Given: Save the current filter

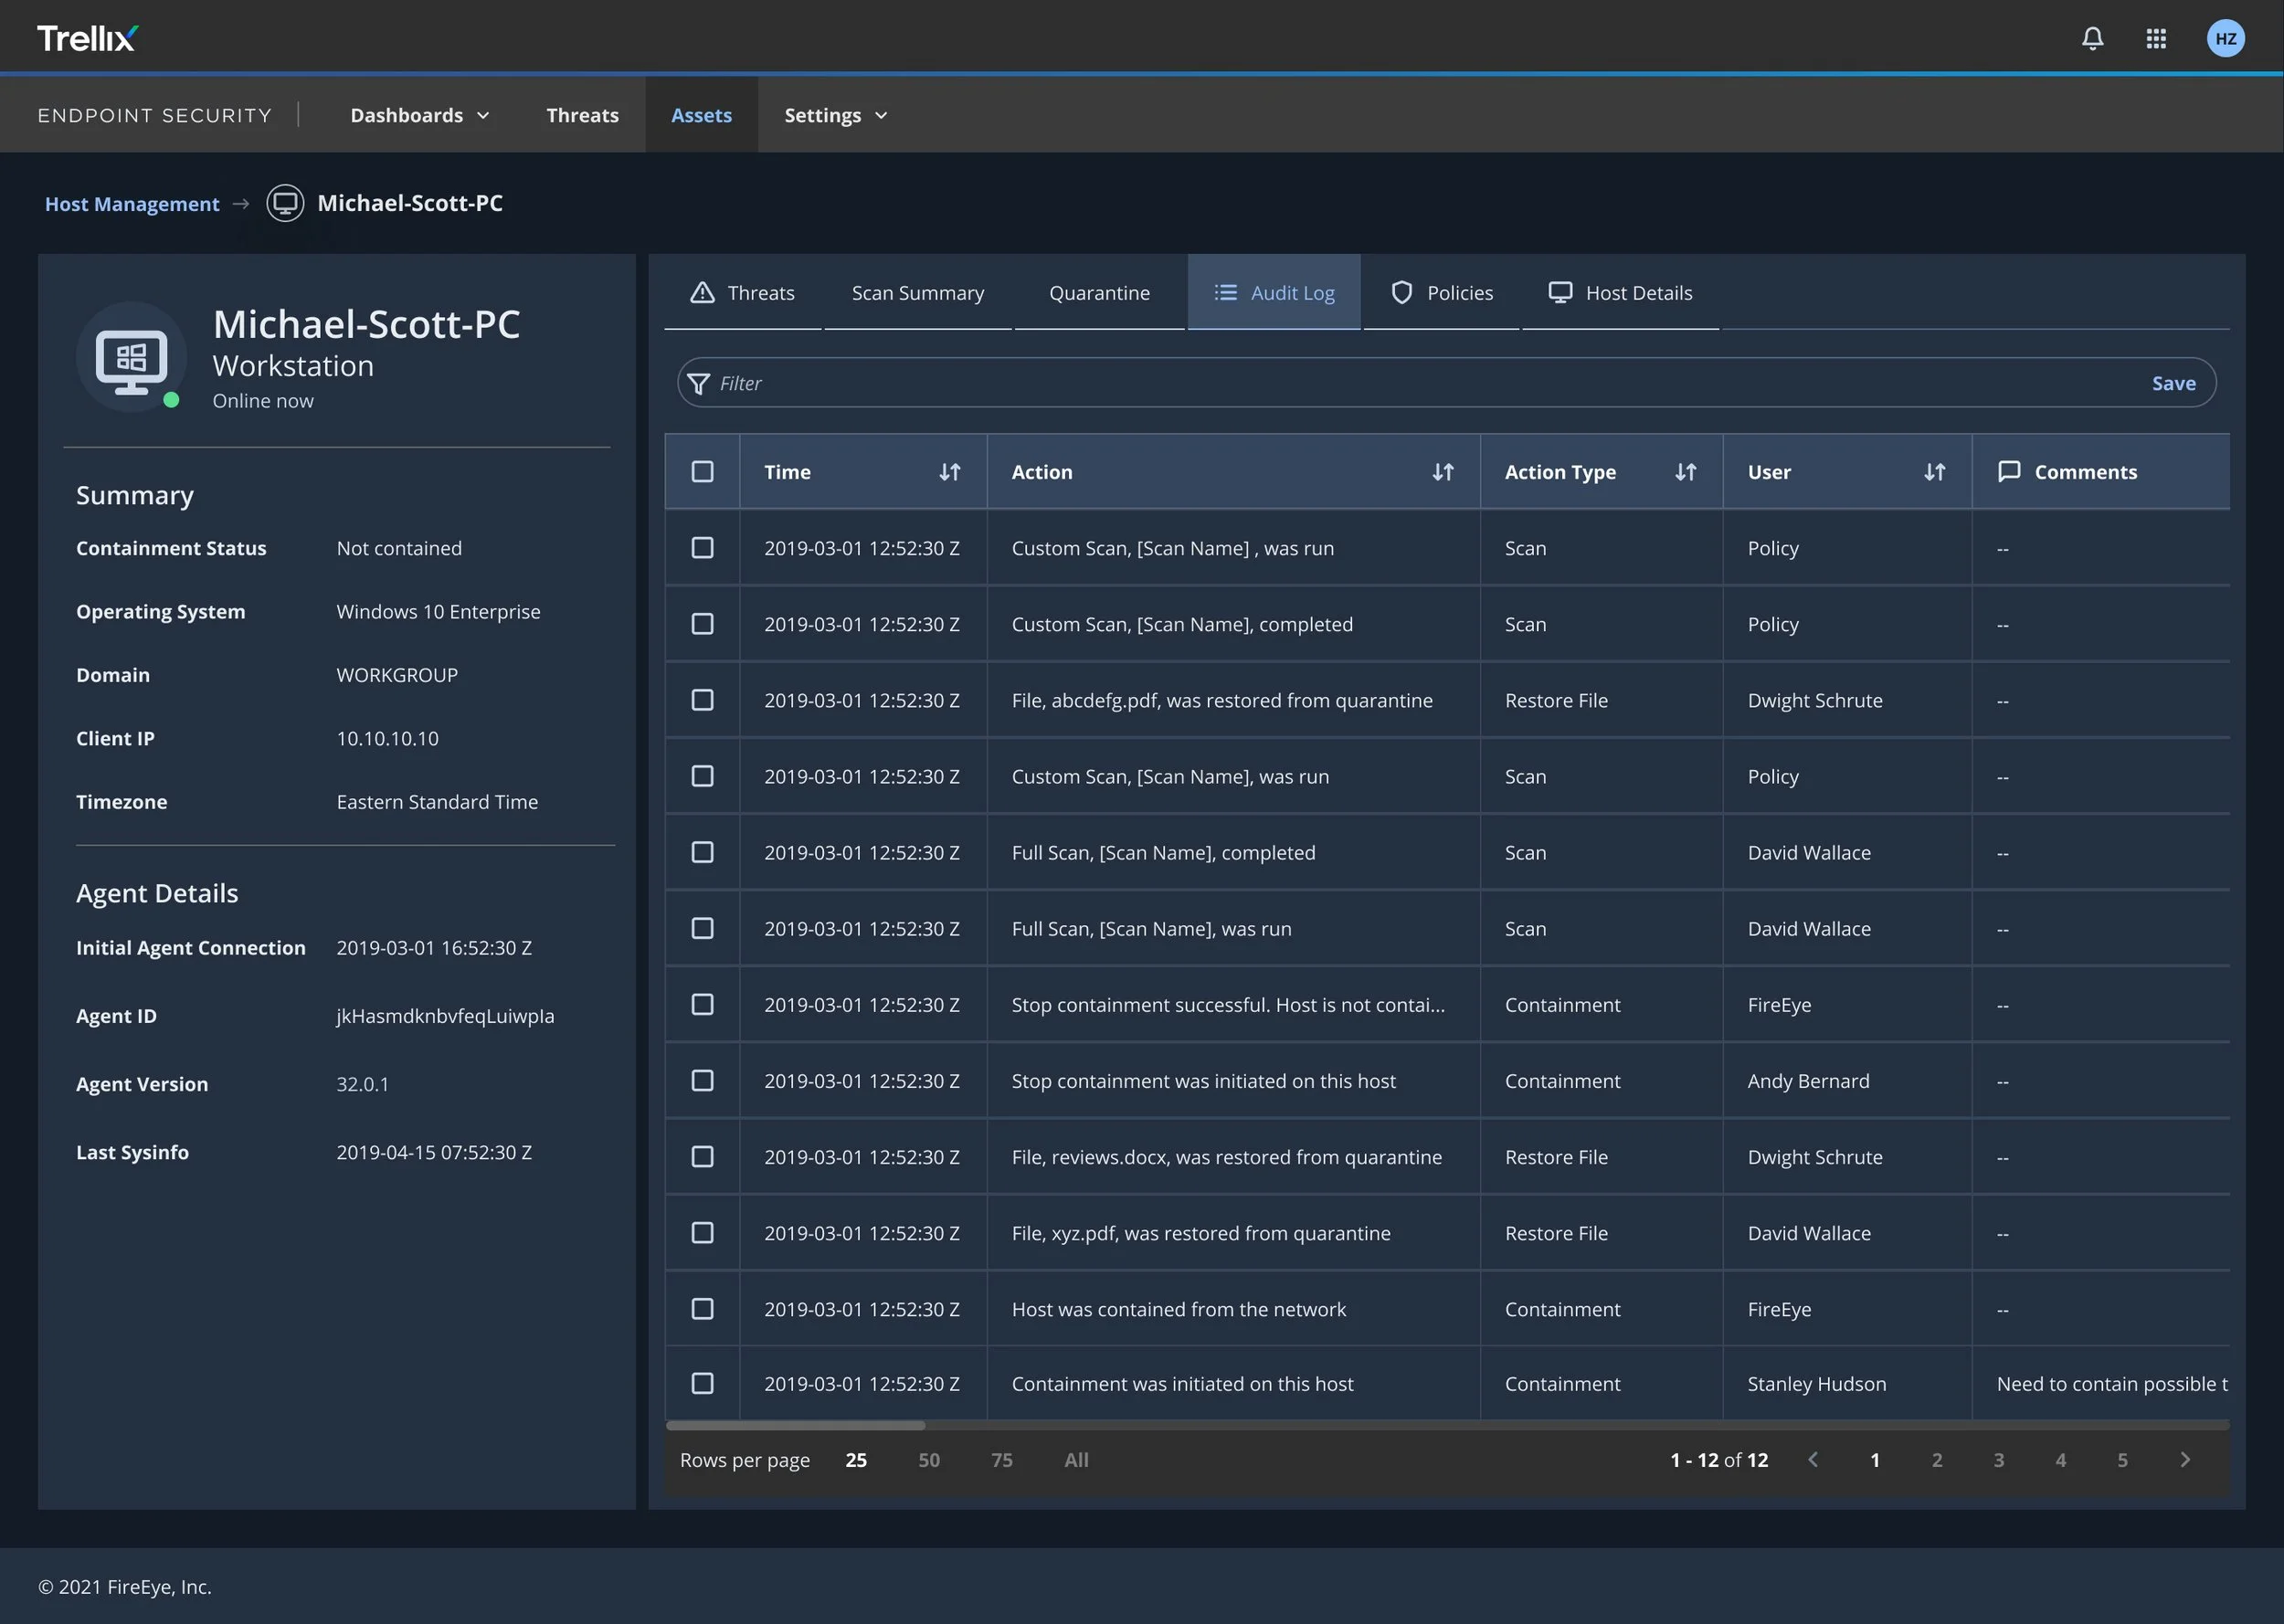Looking at the screenshot, I should [x=2174, y=382].
